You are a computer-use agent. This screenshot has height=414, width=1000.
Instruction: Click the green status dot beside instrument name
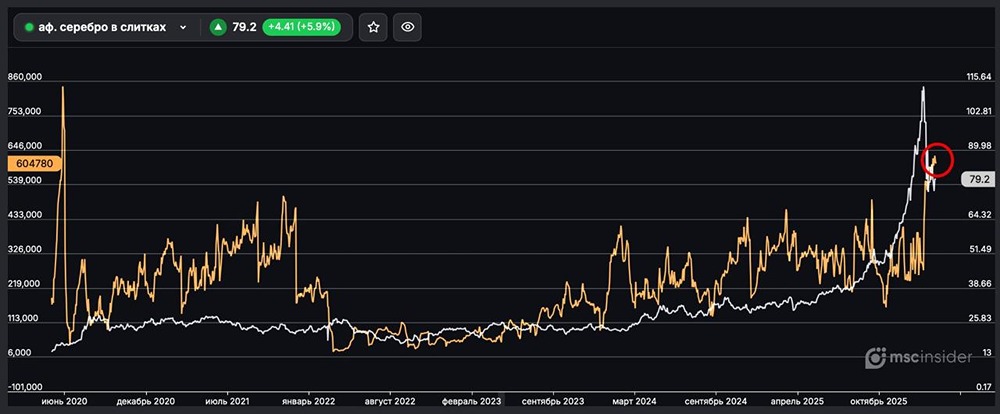point(29,28)
